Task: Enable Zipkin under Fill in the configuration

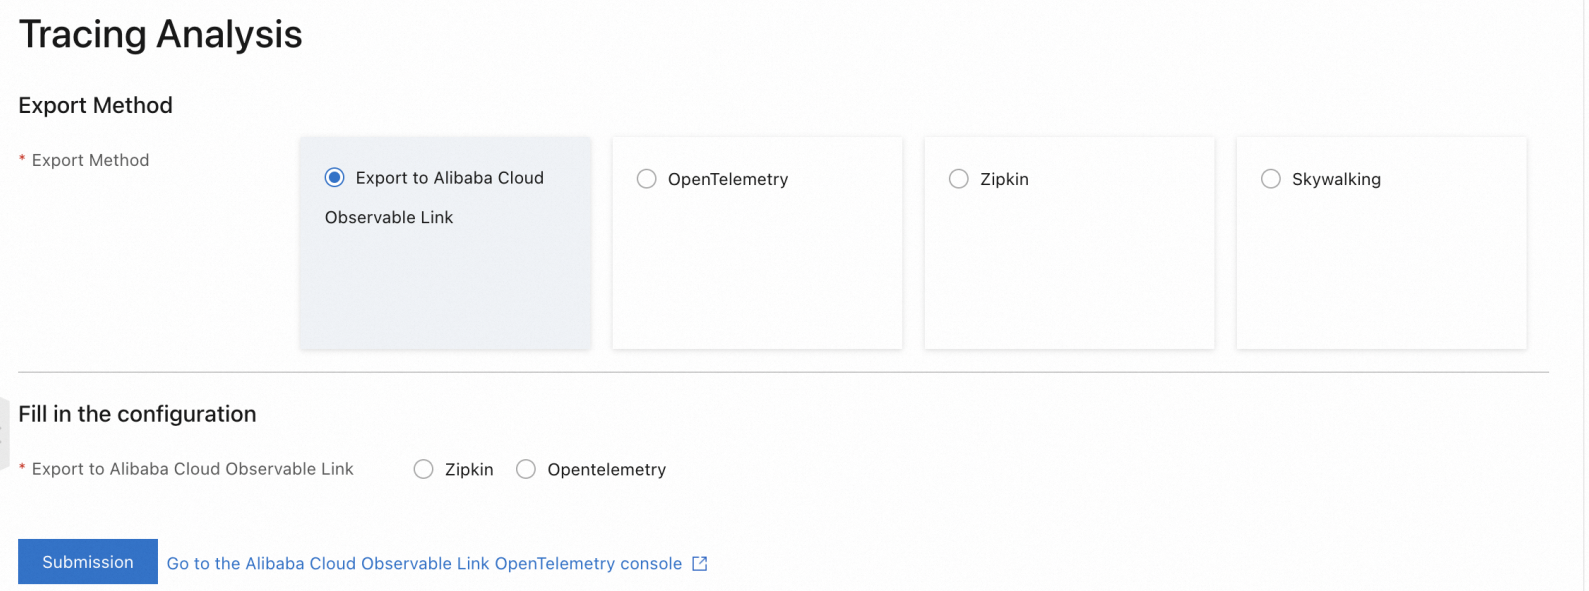Action: pos(424,470)
